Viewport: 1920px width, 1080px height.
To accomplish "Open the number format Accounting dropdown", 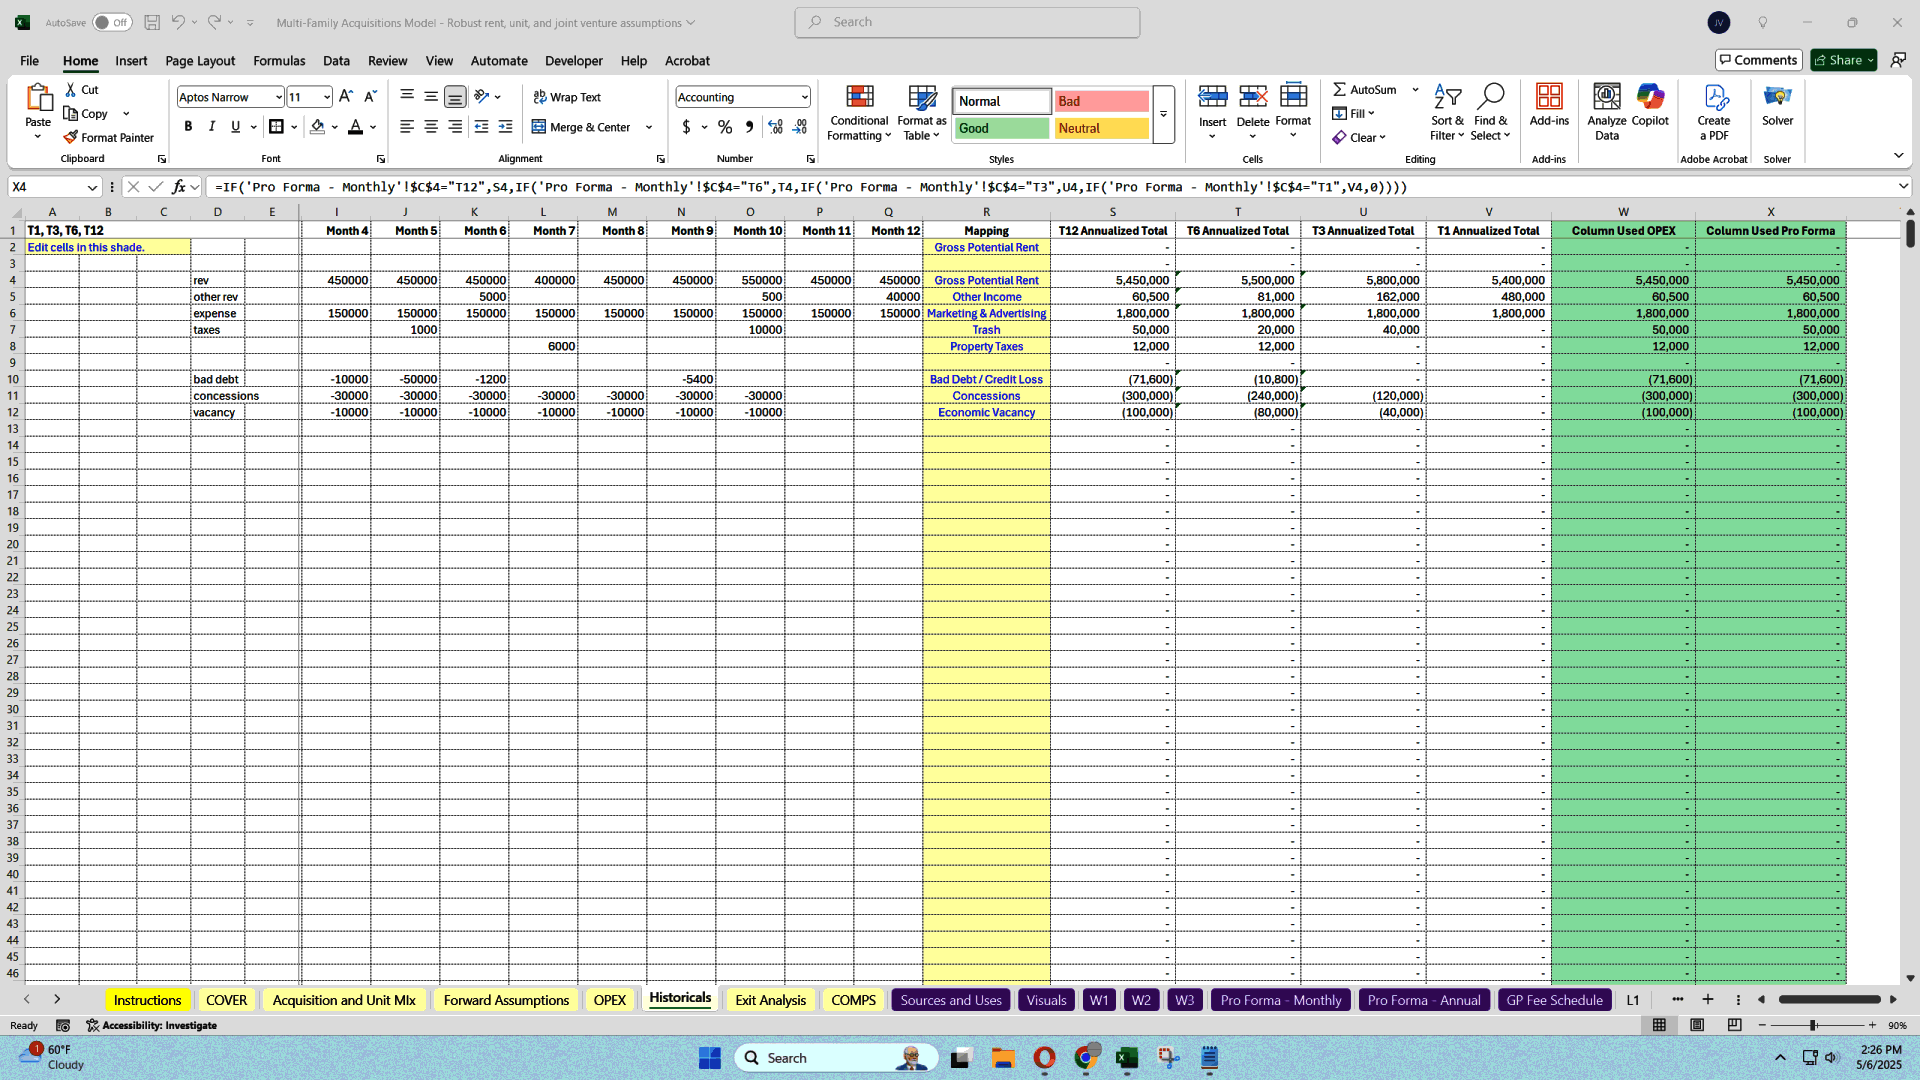I will (x=804, y=97).
